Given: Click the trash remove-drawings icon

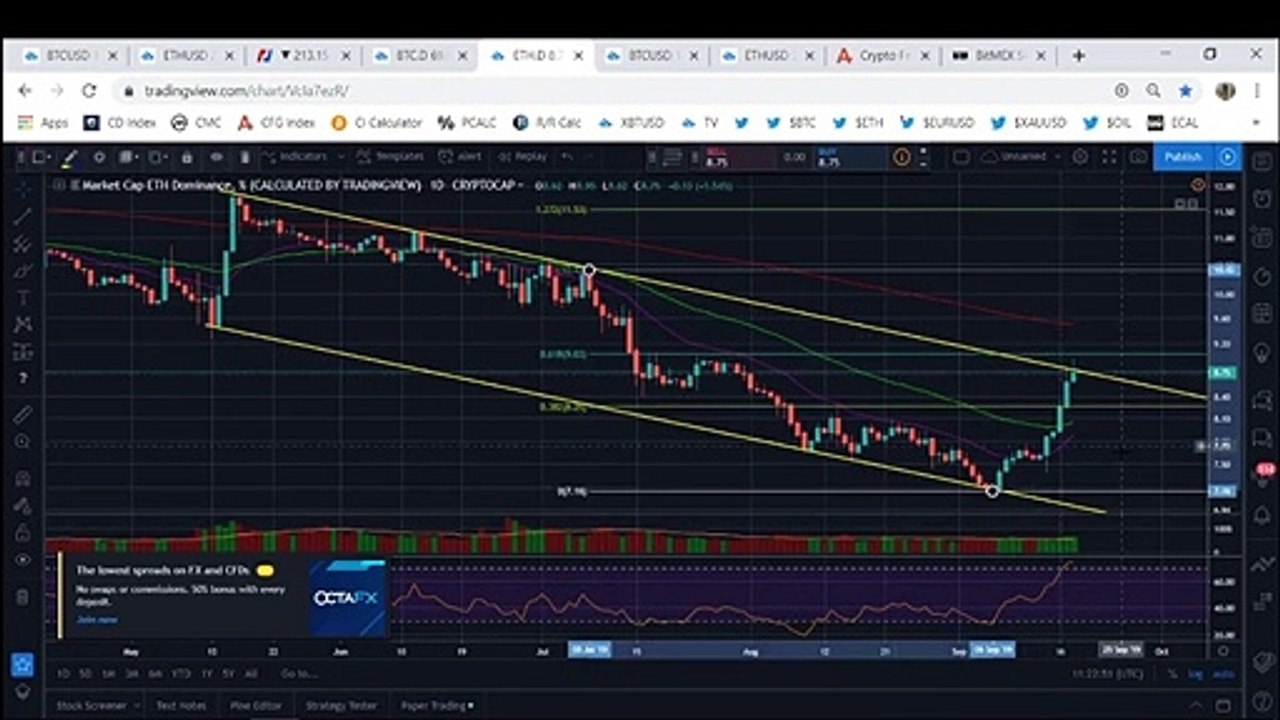Looking at the screenshot, I should (x=245, y=157).
